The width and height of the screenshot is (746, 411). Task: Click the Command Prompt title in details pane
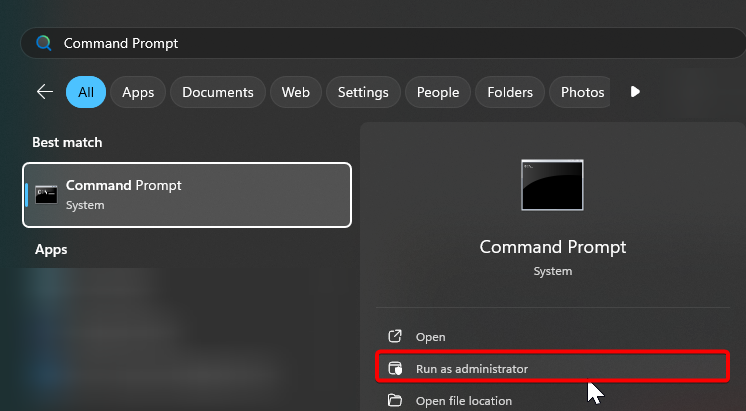click(x=553, y=247)
